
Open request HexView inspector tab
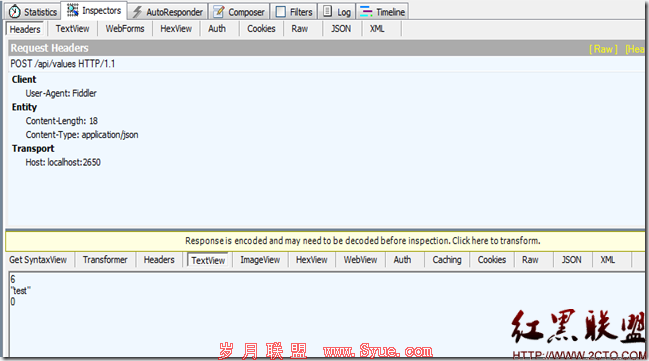(176, 29)
